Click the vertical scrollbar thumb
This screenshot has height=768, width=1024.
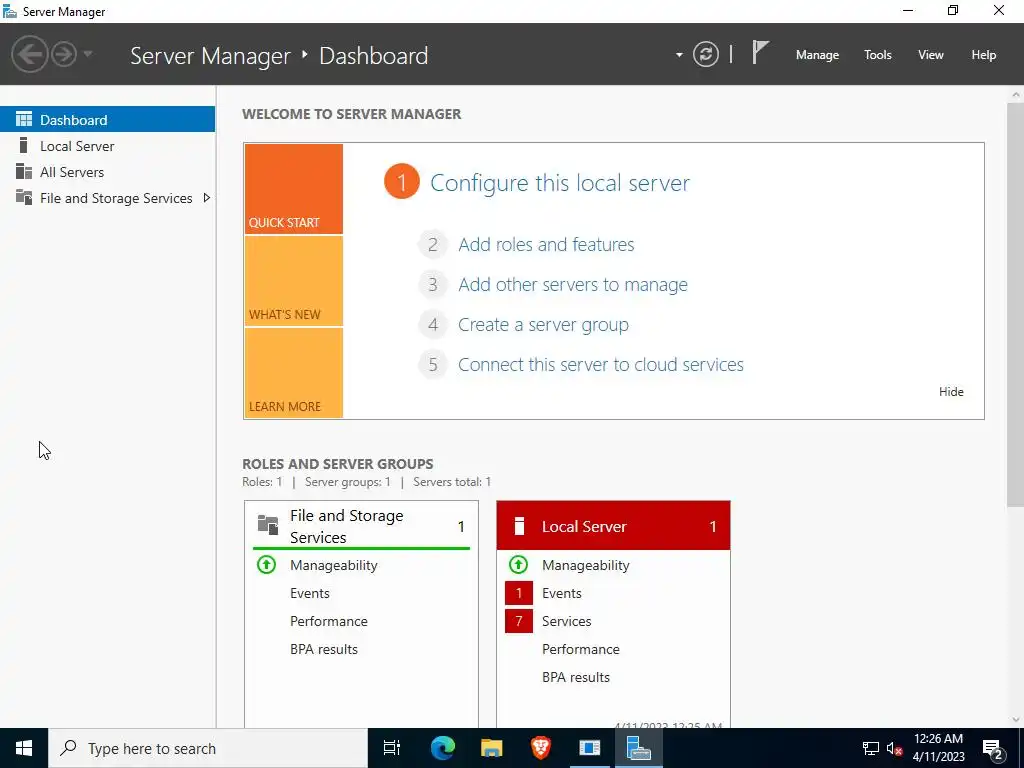coord(1016,304)
